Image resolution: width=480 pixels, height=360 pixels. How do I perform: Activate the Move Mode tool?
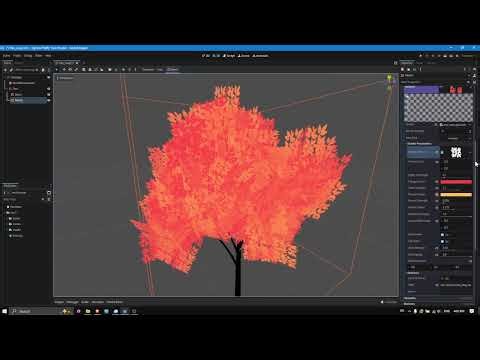64,70
